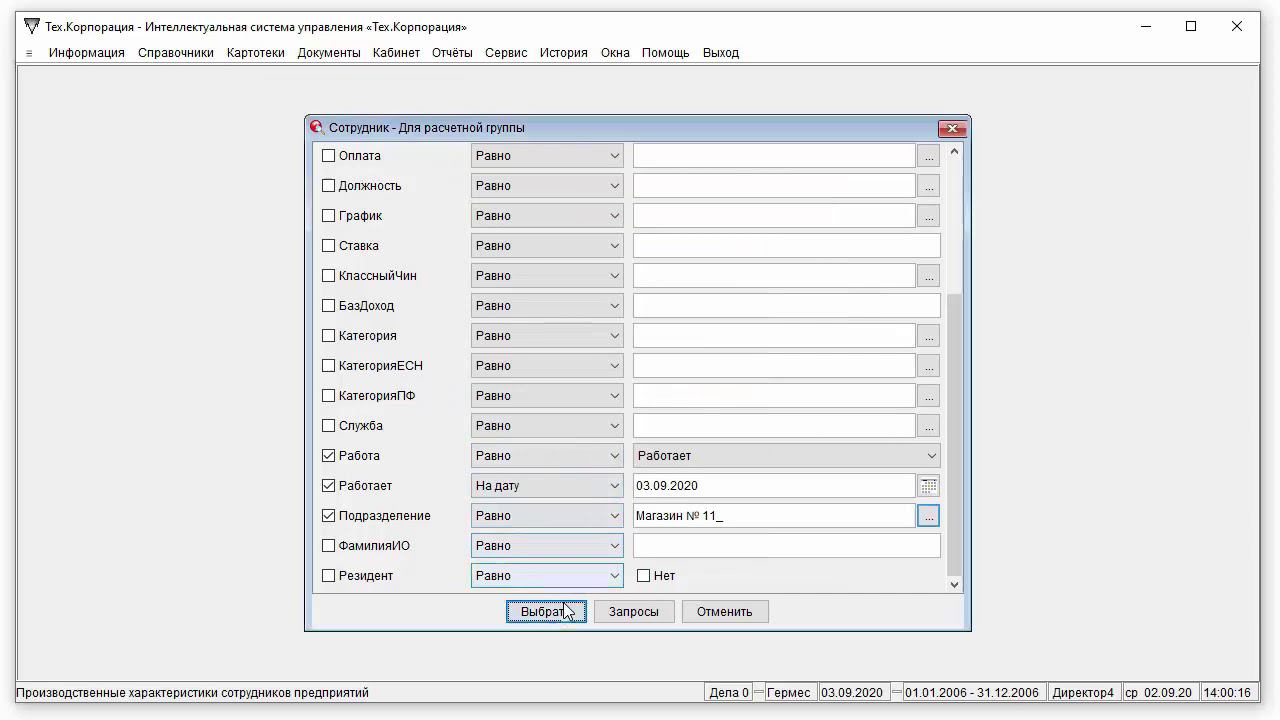The image size is (1280, 720).
Task: Uncheck the Работа filter checkbox
Action: tap(328, 456)
